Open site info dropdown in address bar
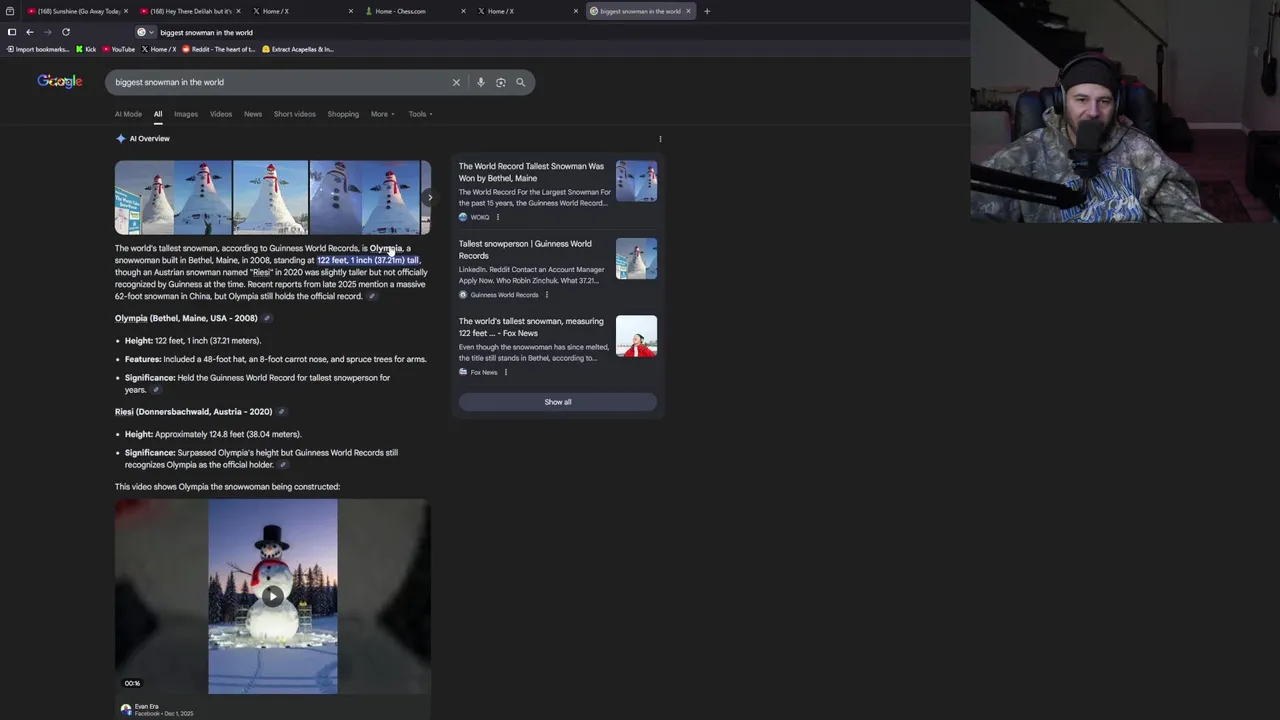This screenshot has height=720, width=1280. coord(146,32)
